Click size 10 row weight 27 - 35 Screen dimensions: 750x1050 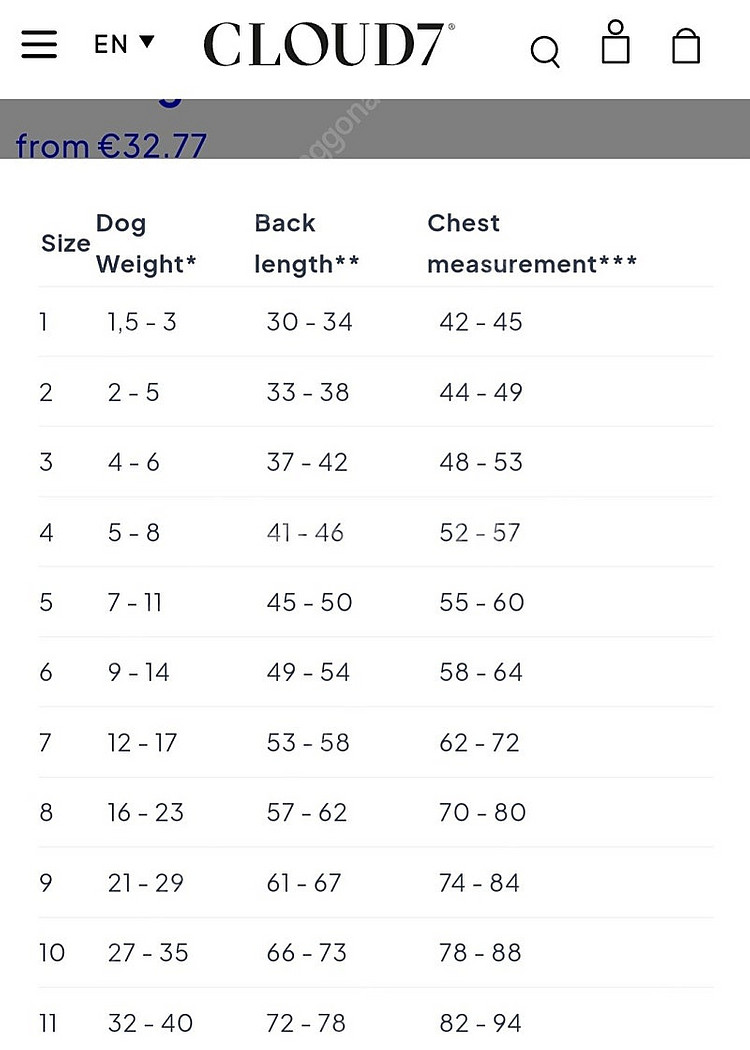click(x=148, y=952)
